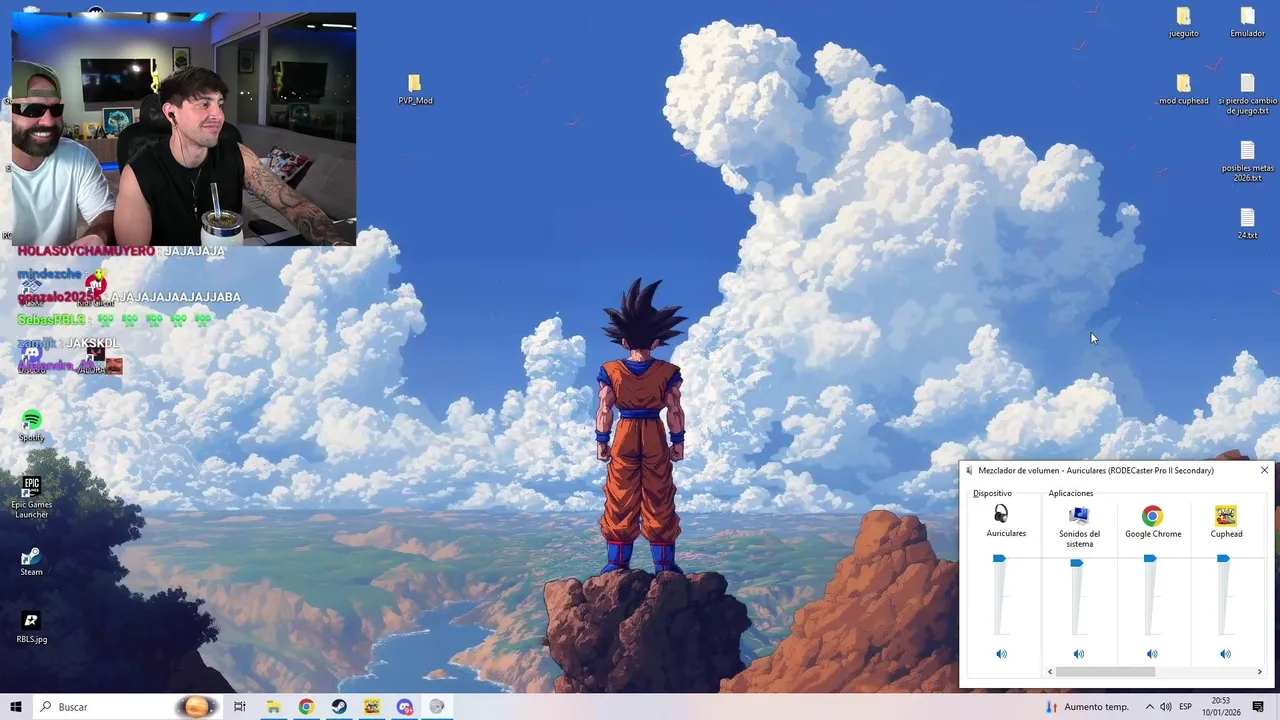The height and width of the screenshot is (720, 1280).
Task: Click Google Chrome icon in volume mixer
Action: pyautogui.click(x=1152, y=516)
